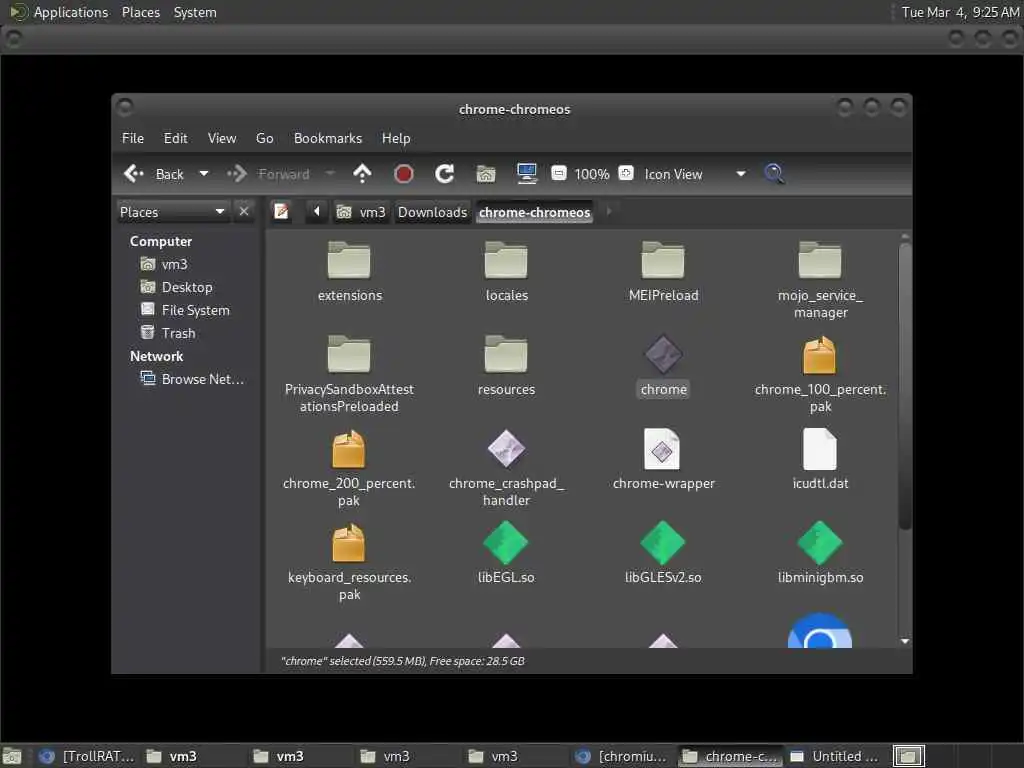Navigate to Downloads in the path bar
Screen dimensions: 1024x768
click(x=432, y=212)
